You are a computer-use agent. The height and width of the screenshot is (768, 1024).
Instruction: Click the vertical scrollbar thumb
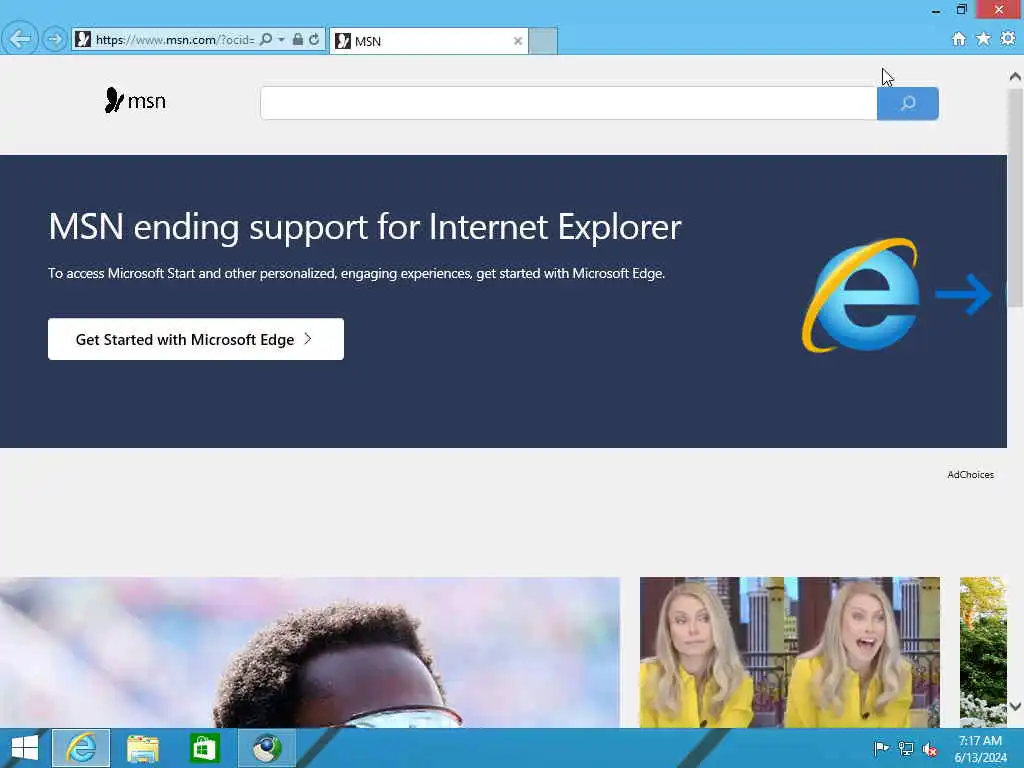click(1015, 197)
